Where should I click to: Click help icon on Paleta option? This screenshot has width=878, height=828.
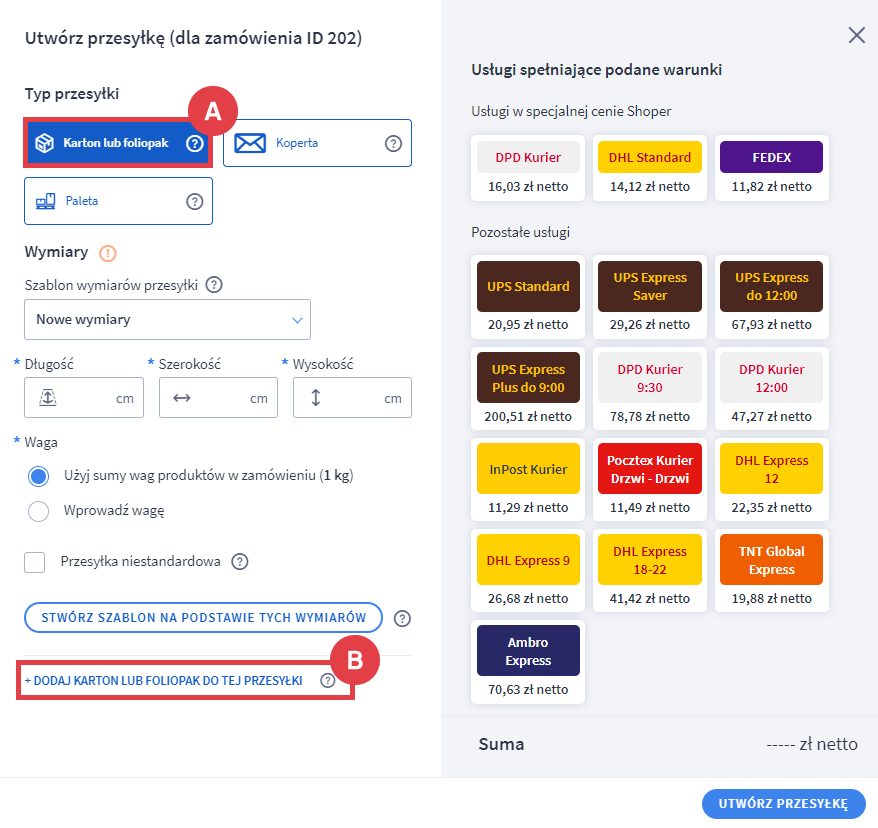pyautogui.click(x=194, y=202)
